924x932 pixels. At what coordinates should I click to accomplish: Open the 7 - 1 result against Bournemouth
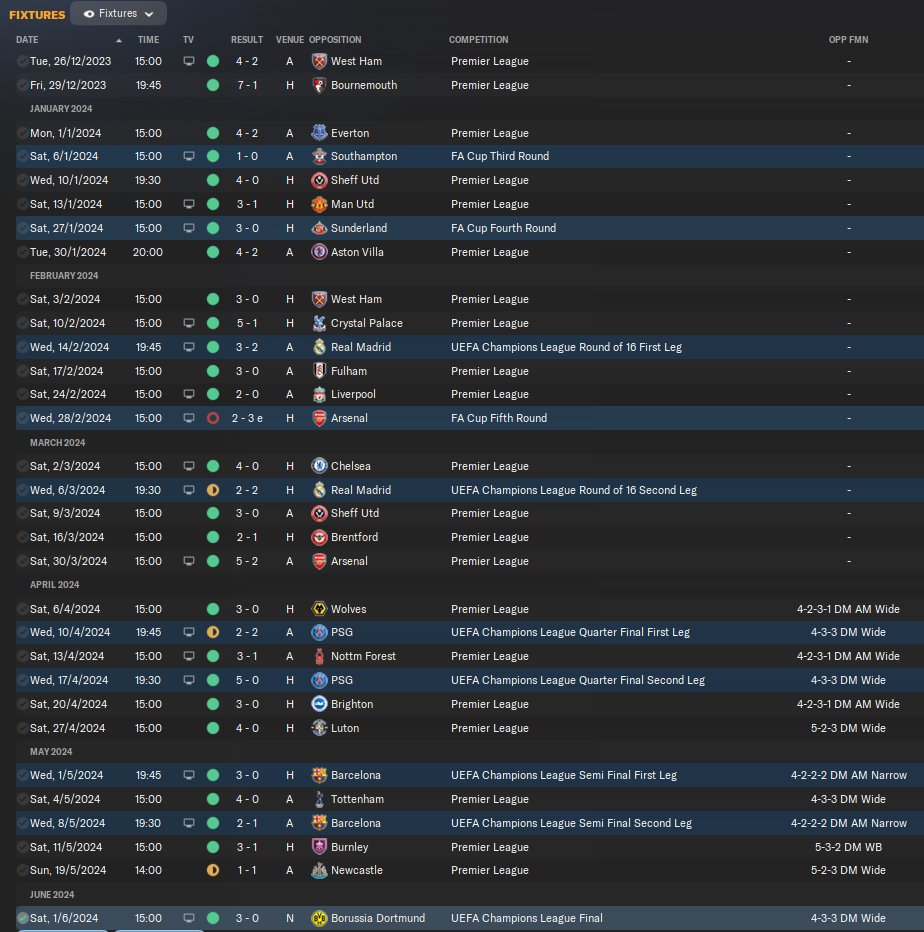[x=247, y=85]
